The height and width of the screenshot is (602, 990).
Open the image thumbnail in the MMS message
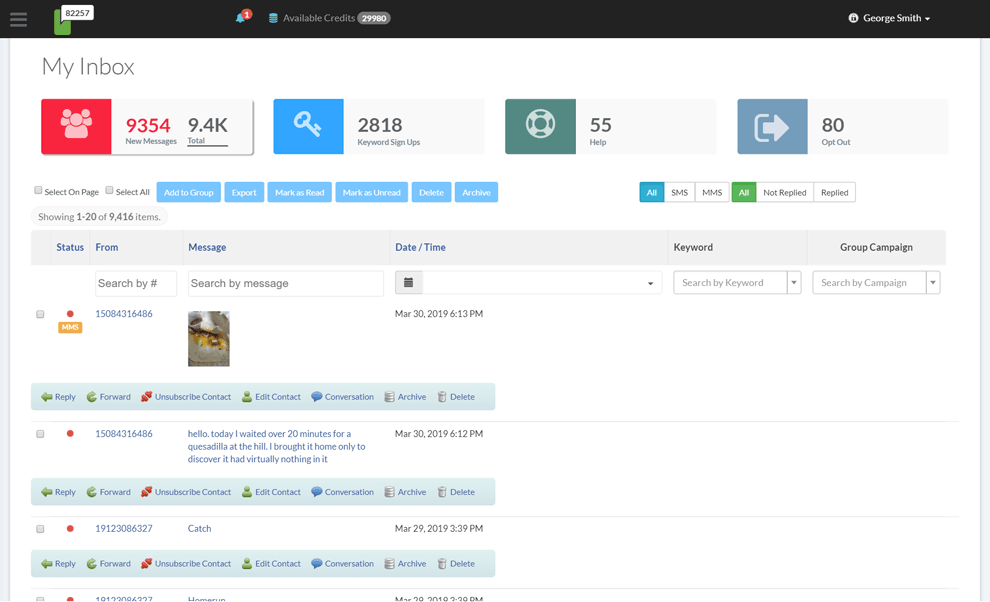[209, 339]
